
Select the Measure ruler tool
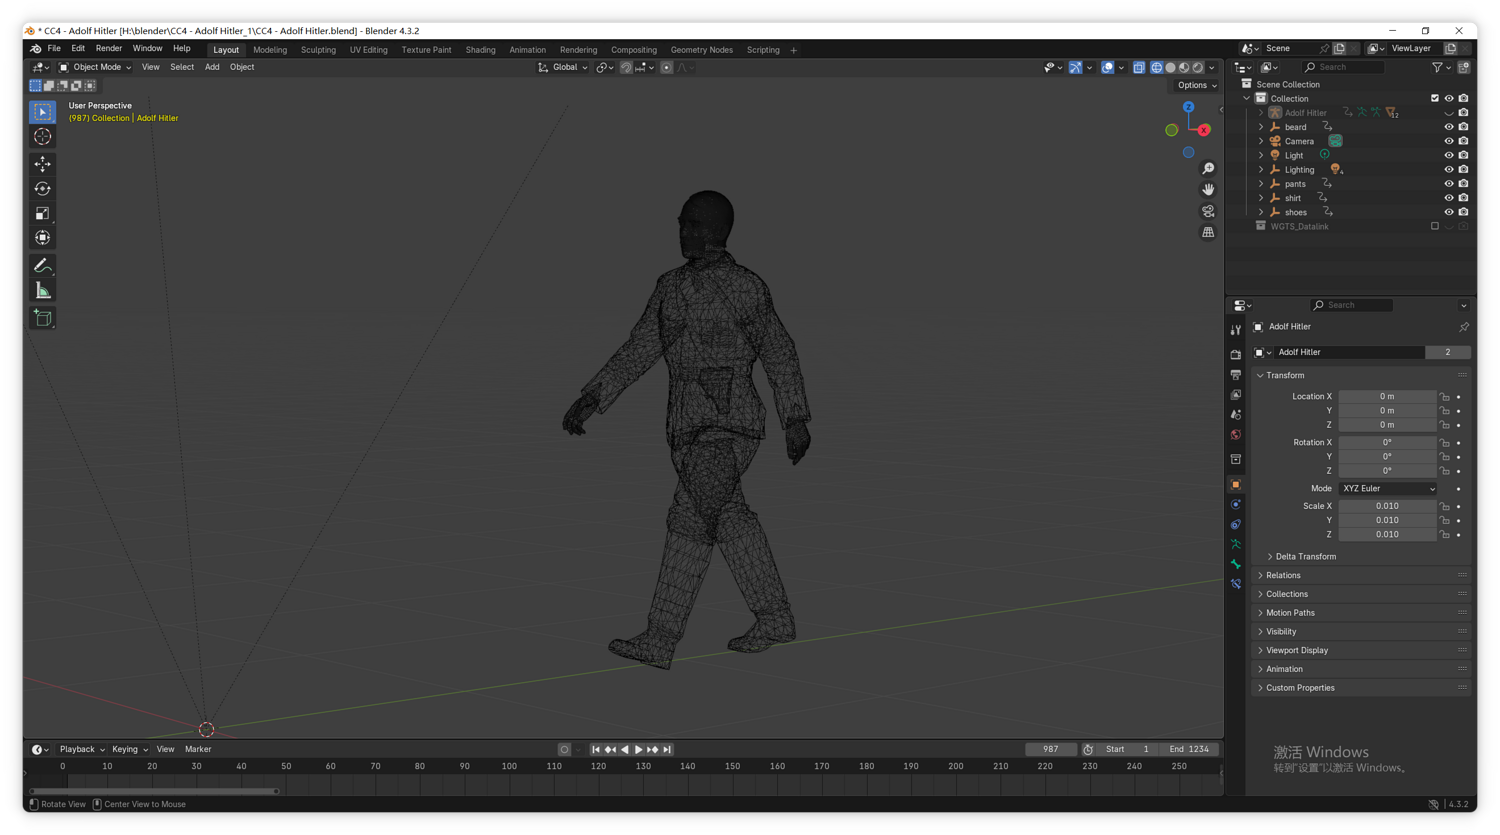tap(42, 291)
